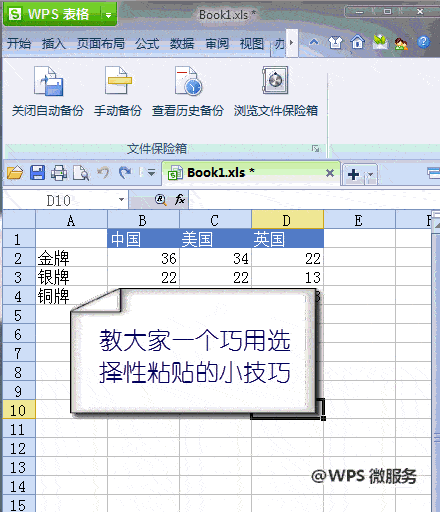
Task: Click the 关闭自动备份 icon
Action: [48, 81]
